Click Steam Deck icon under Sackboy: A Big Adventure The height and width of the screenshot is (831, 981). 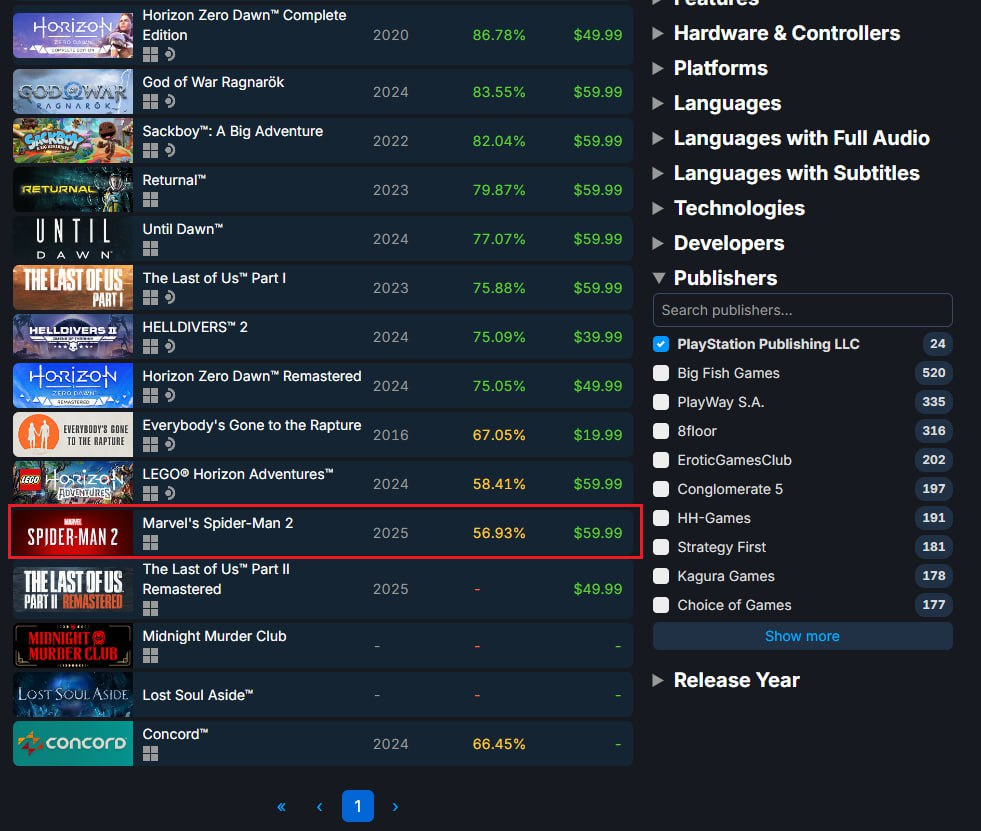click(x=170, y=150)
